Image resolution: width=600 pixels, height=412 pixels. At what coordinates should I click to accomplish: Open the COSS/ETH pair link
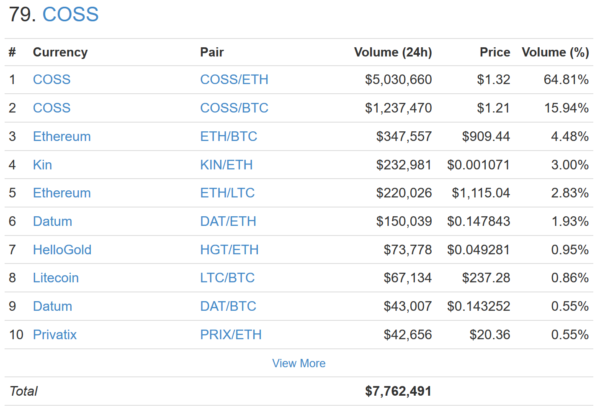[x=234, y=80]
